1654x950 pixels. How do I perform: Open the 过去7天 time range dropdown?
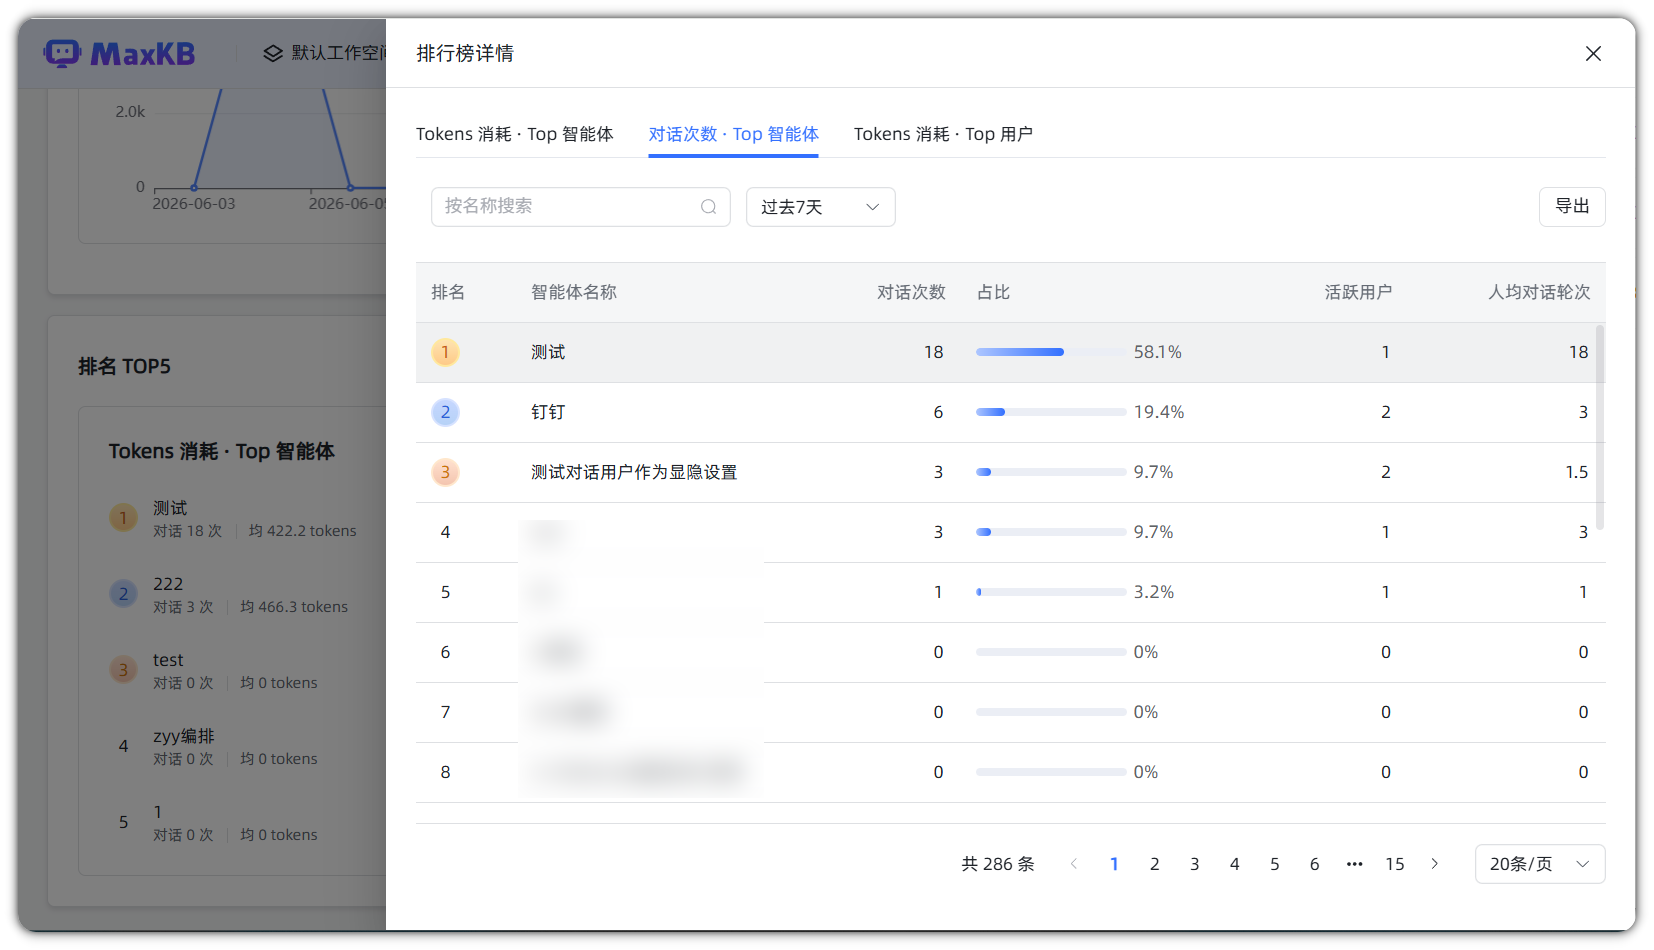[x=820, y=207]
